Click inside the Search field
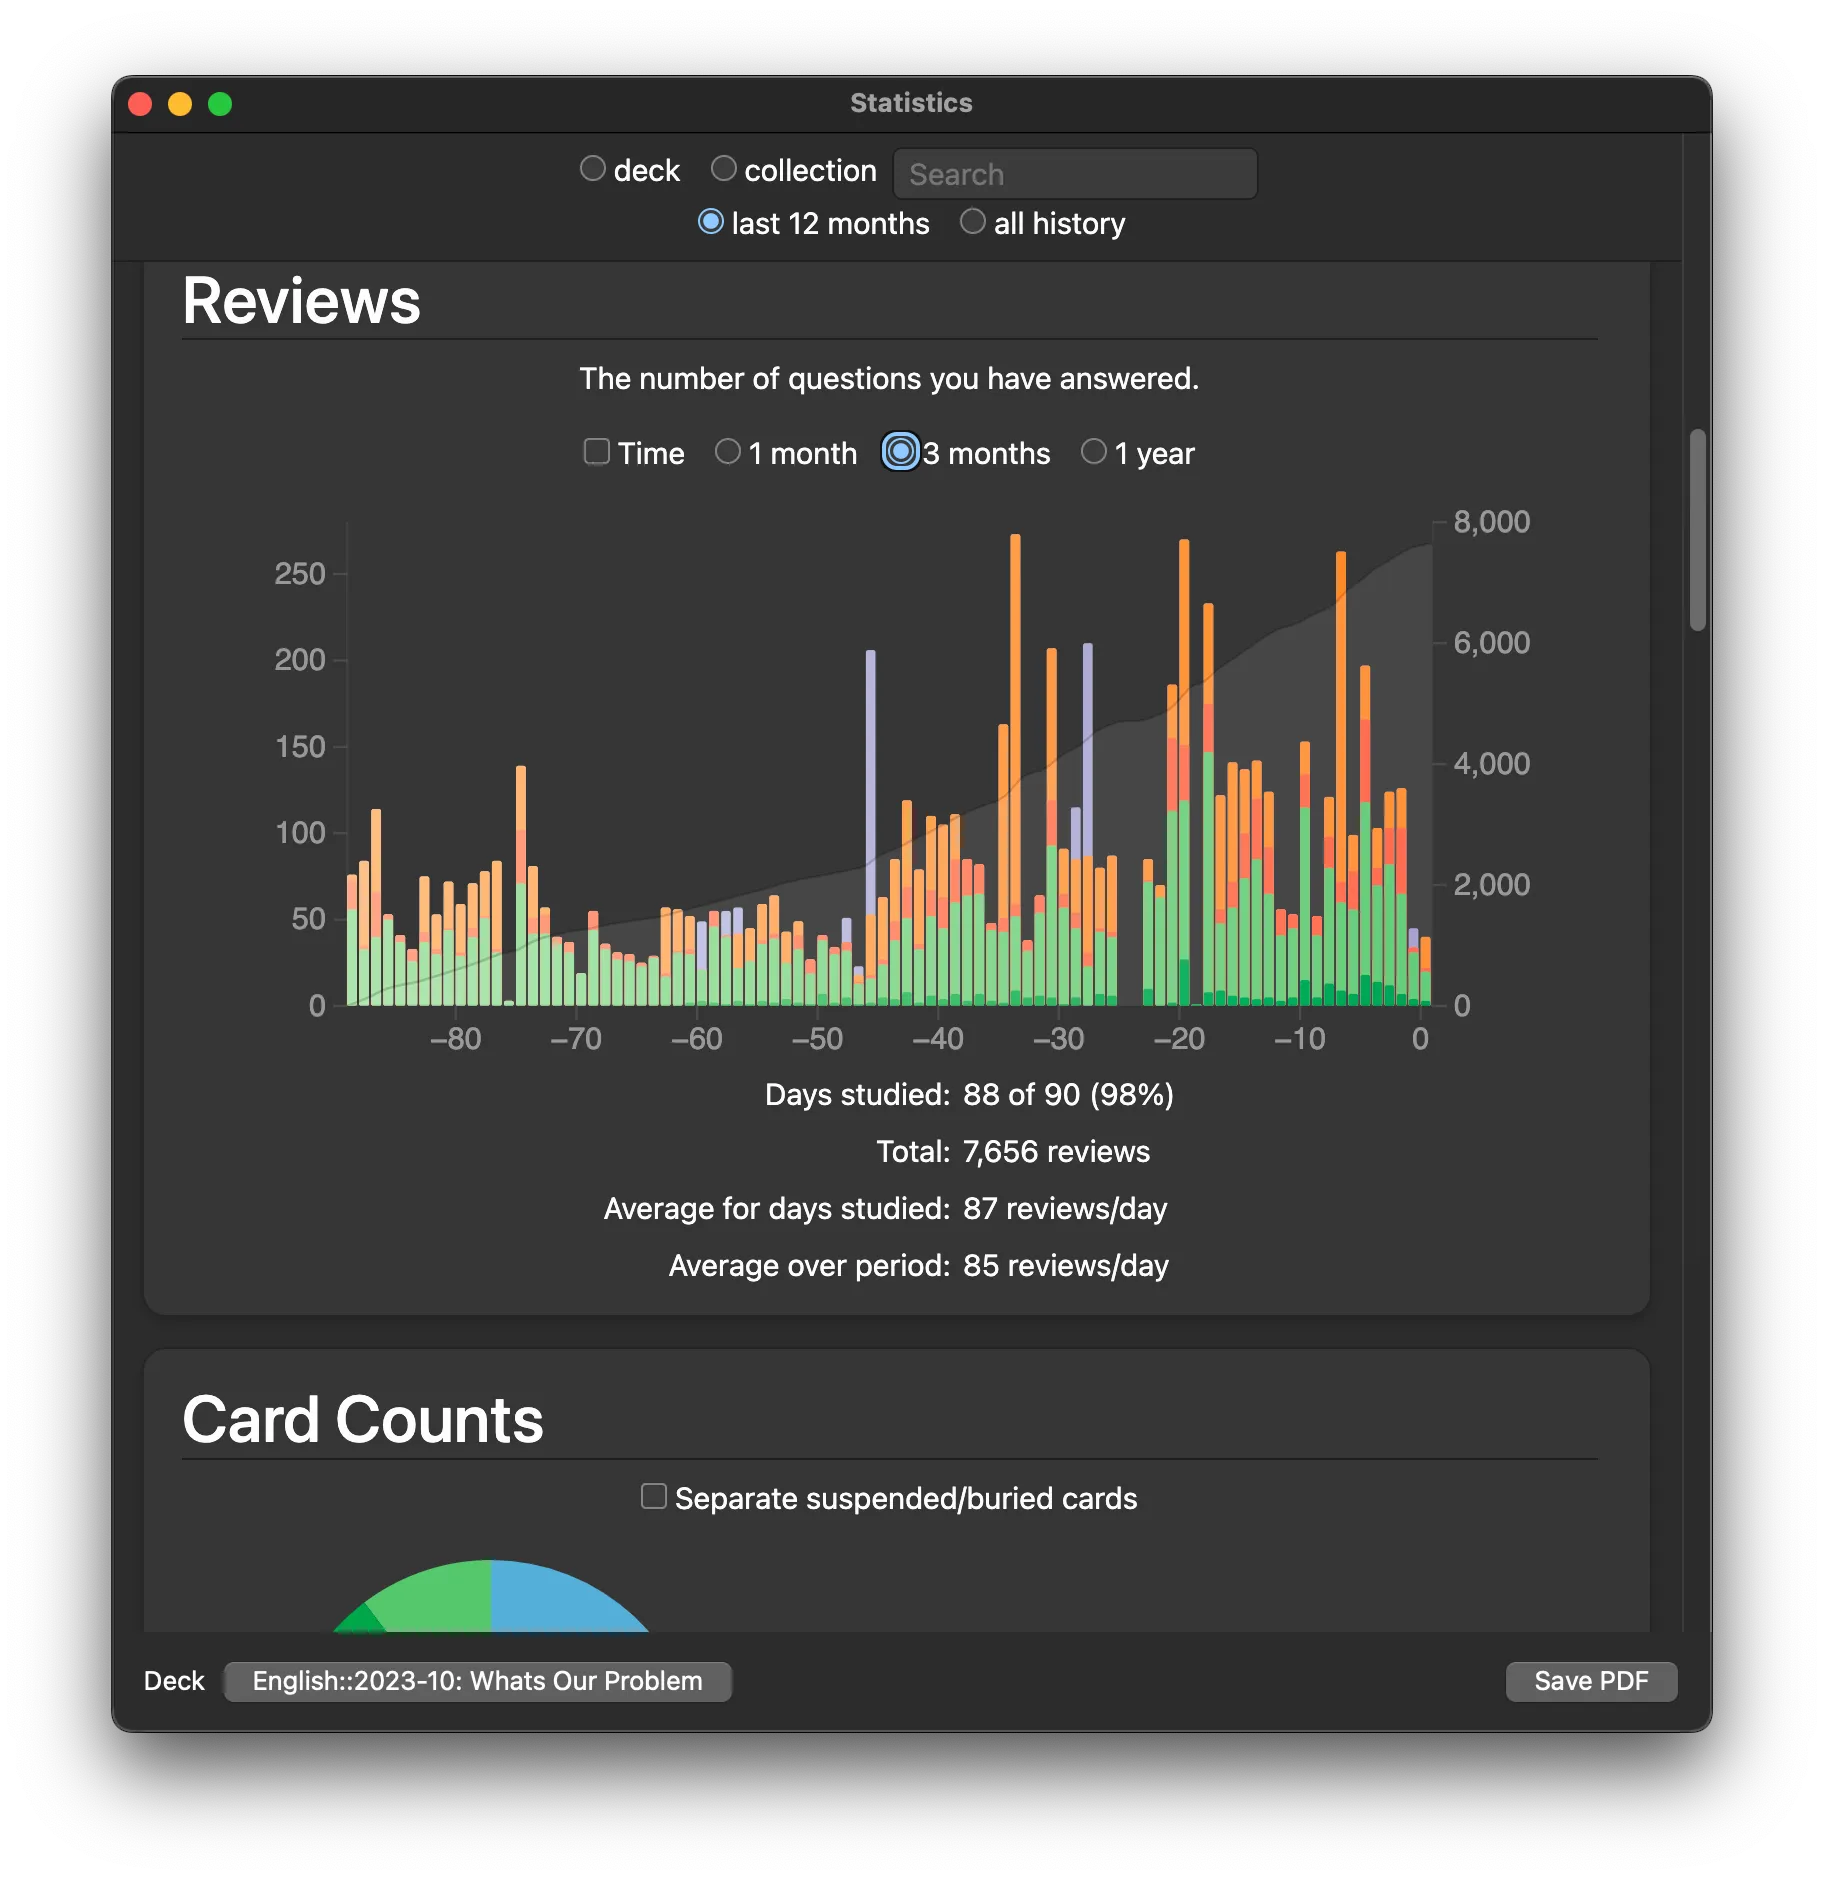 coord(1074,172)
